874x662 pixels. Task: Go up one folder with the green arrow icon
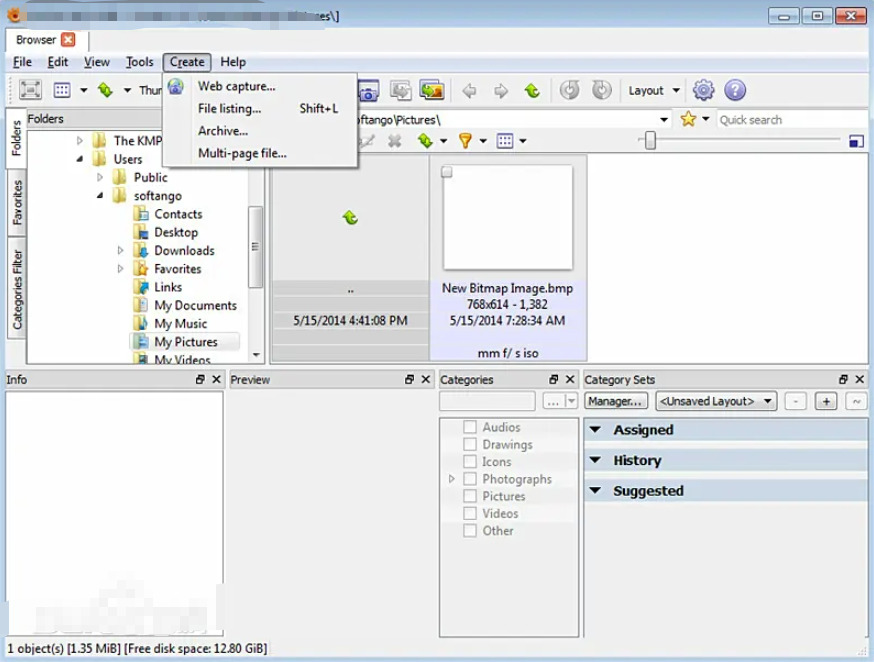tap(532, 91)
